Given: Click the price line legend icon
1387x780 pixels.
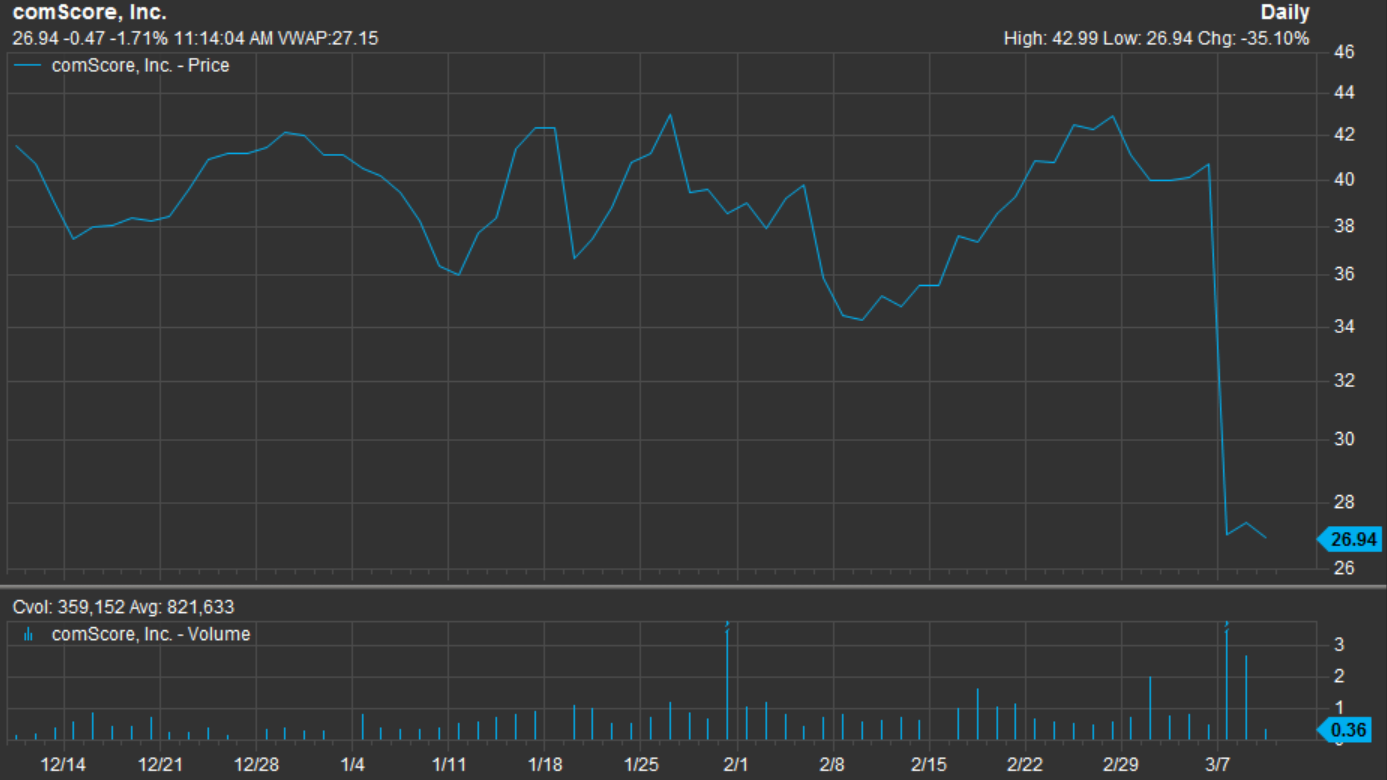Looking at the screenshot, I should 27,66.
